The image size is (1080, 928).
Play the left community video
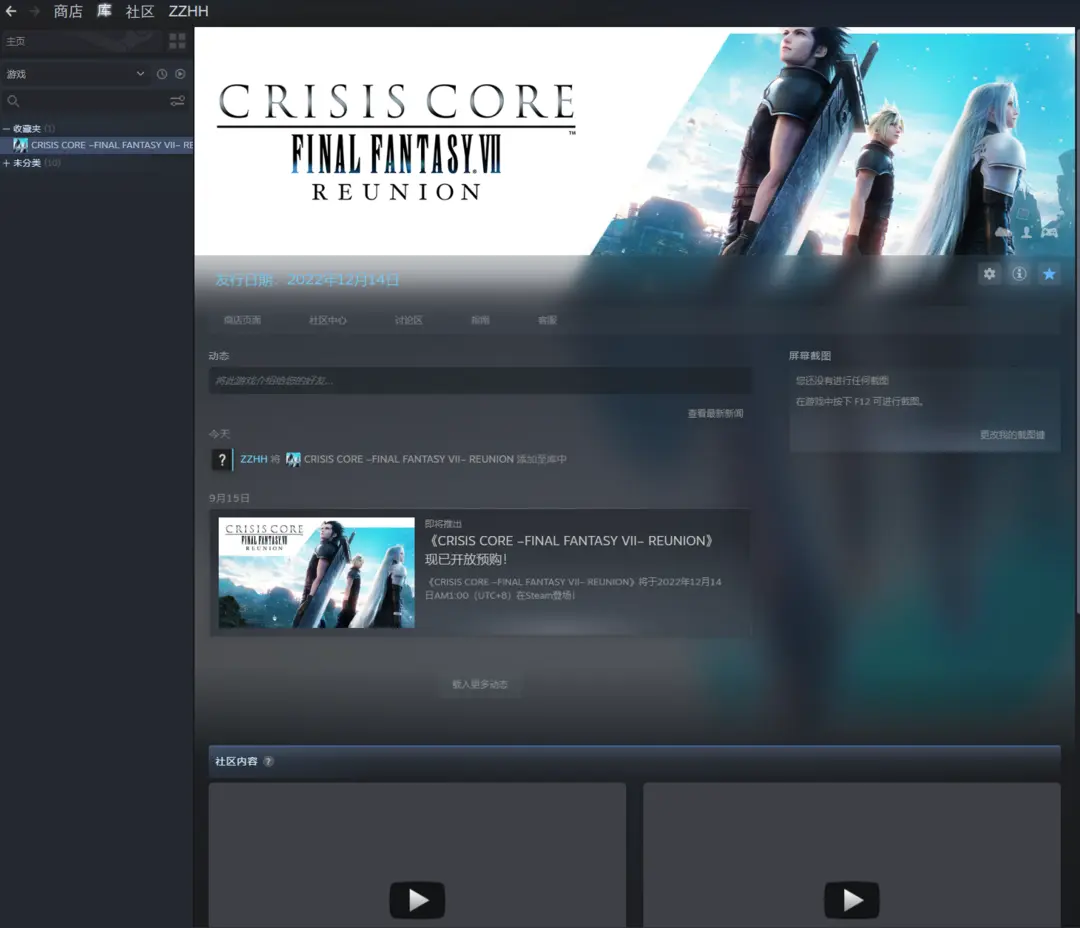[x=417, y=900]
